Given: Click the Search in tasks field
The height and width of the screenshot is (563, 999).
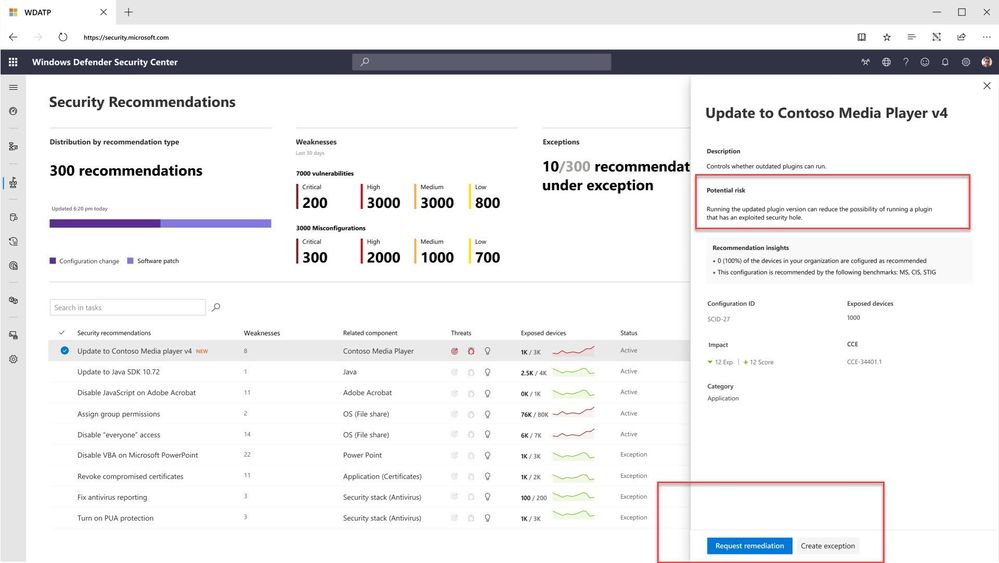Looking at the screenshot, I should point(127,307).
